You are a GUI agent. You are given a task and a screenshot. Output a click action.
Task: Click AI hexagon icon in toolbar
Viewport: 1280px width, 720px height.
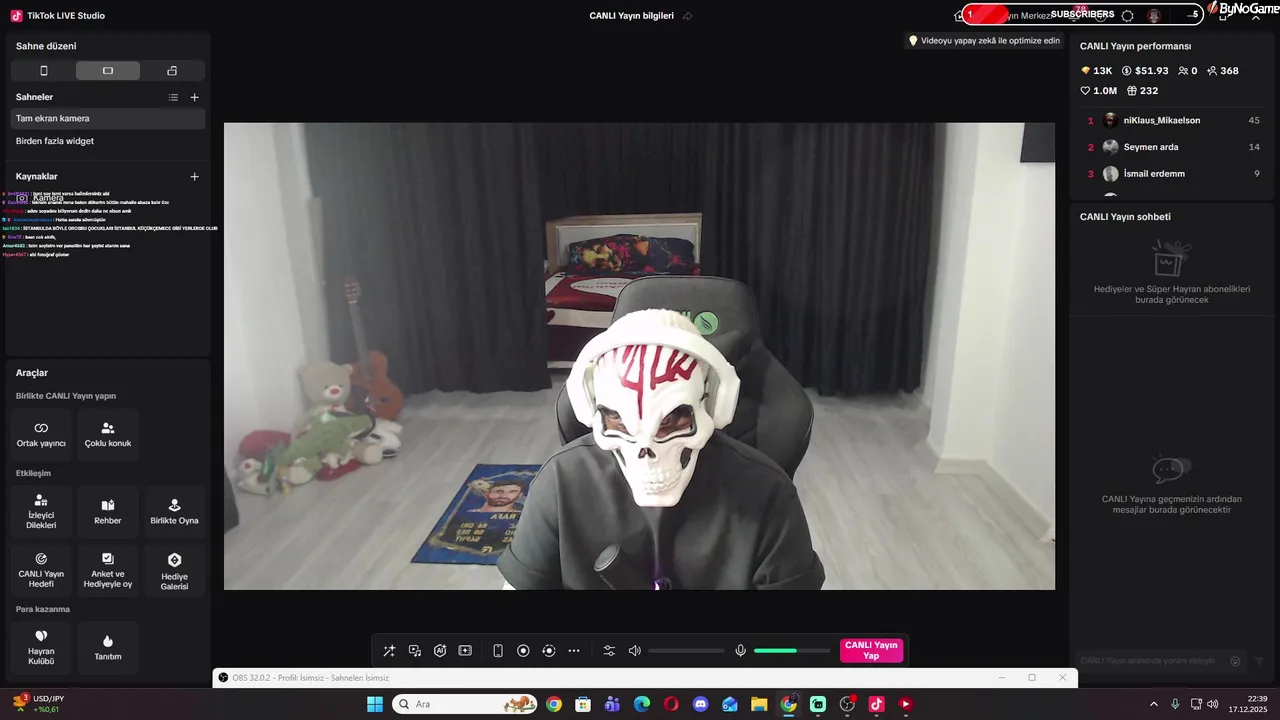click(x=440, y=651)
